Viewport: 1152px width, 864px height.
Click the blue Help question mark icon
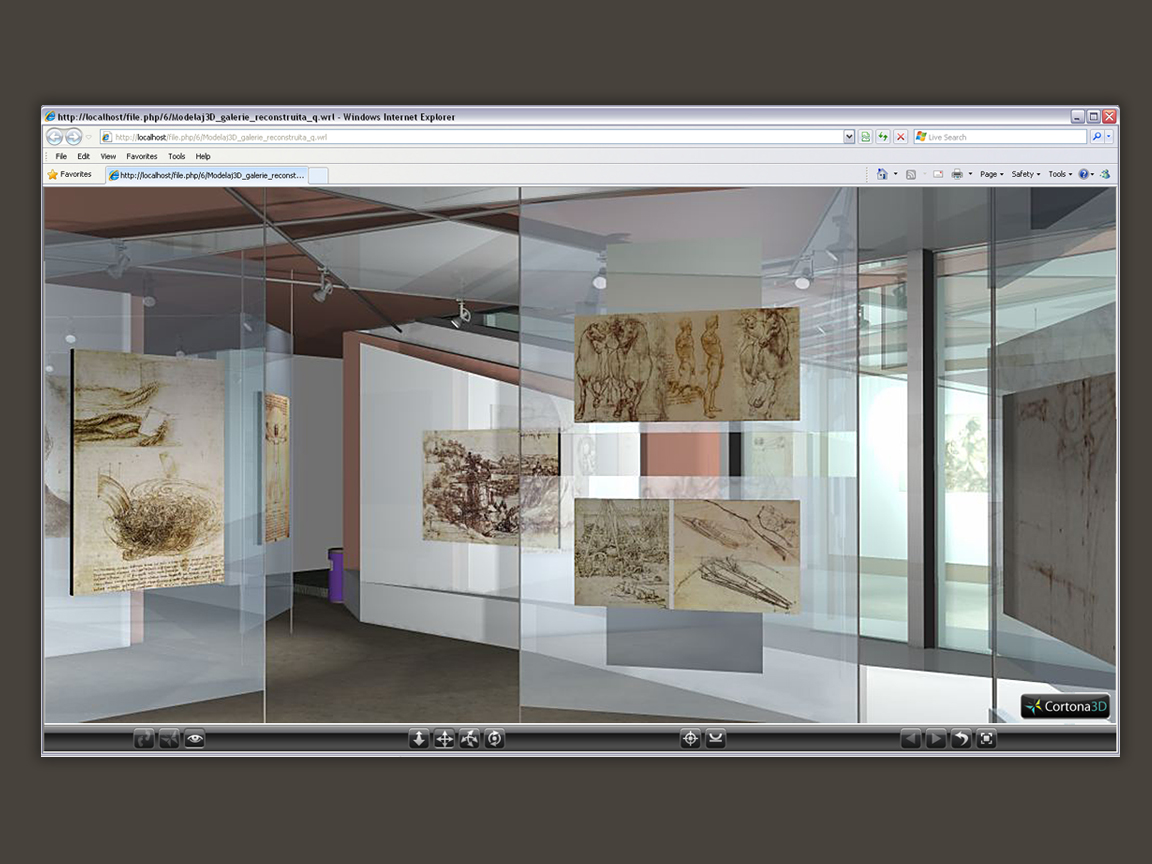1083,174
